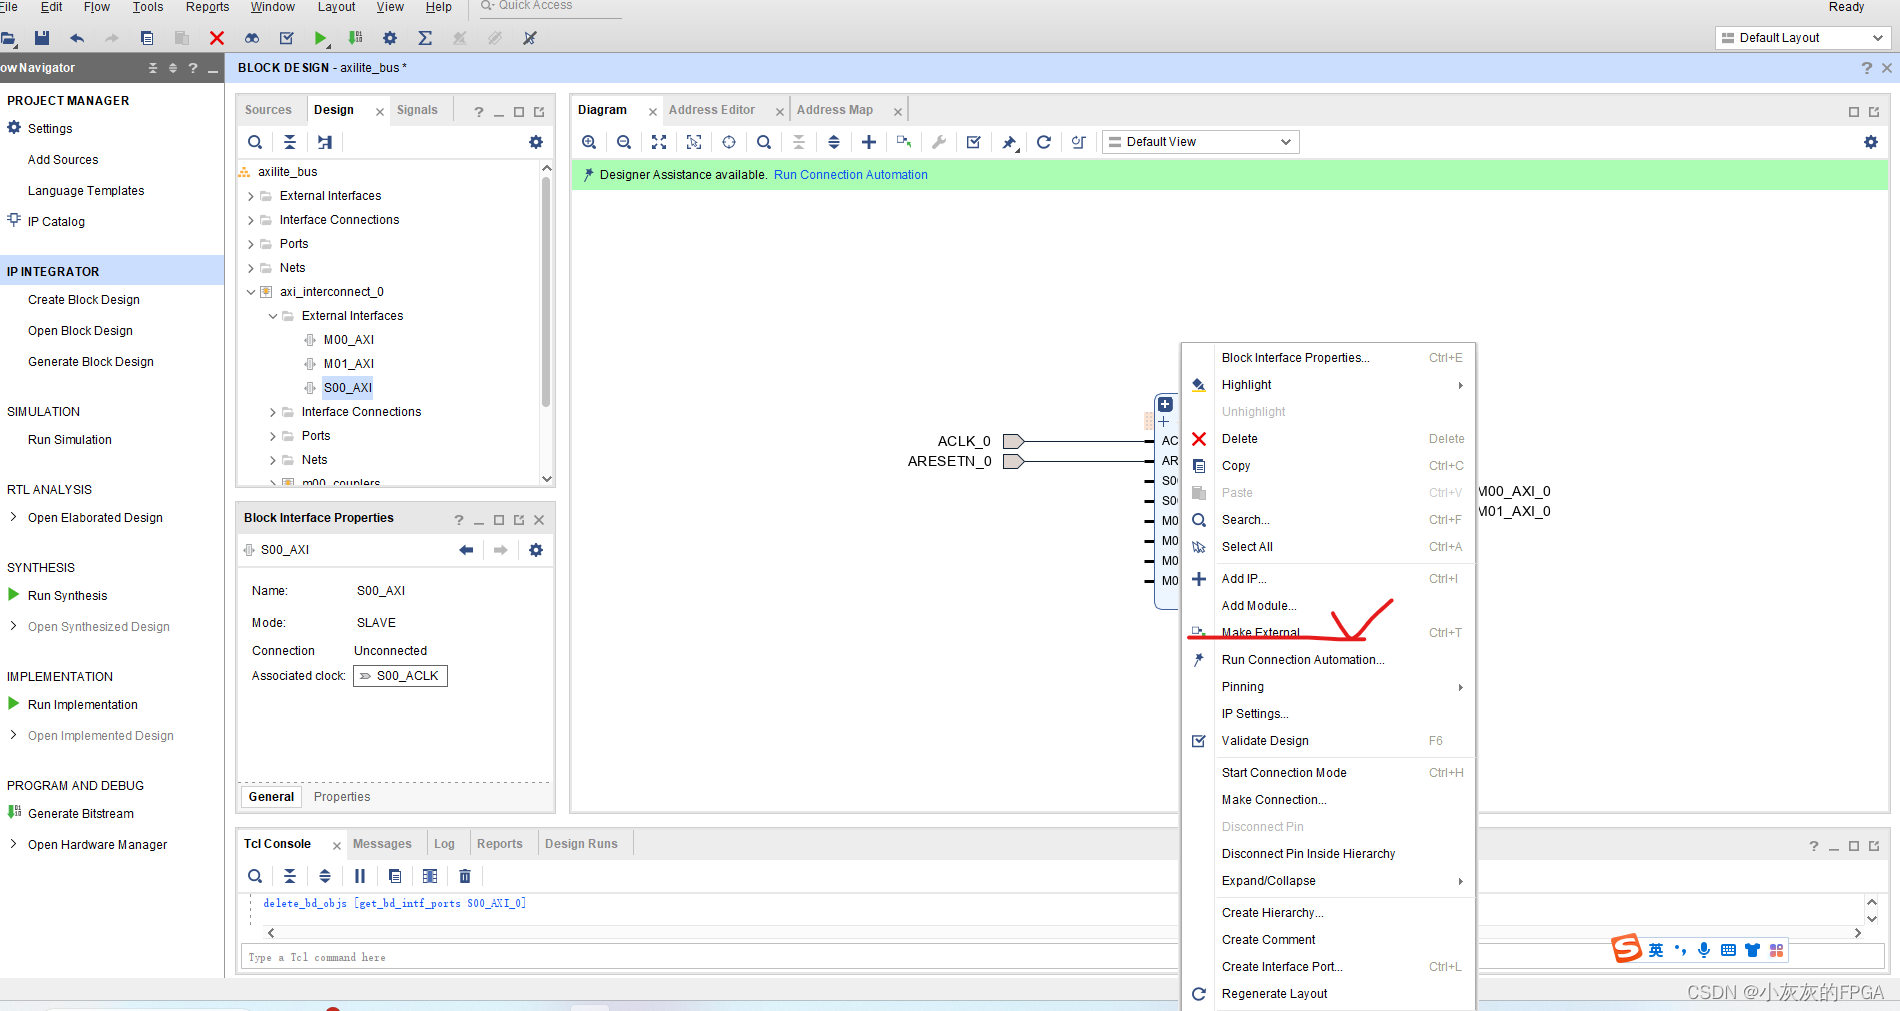The height and width of the screenshot is (1011, 1900).
Task: Expand top-level Interface Connections tree node
Action: (251, 220)
